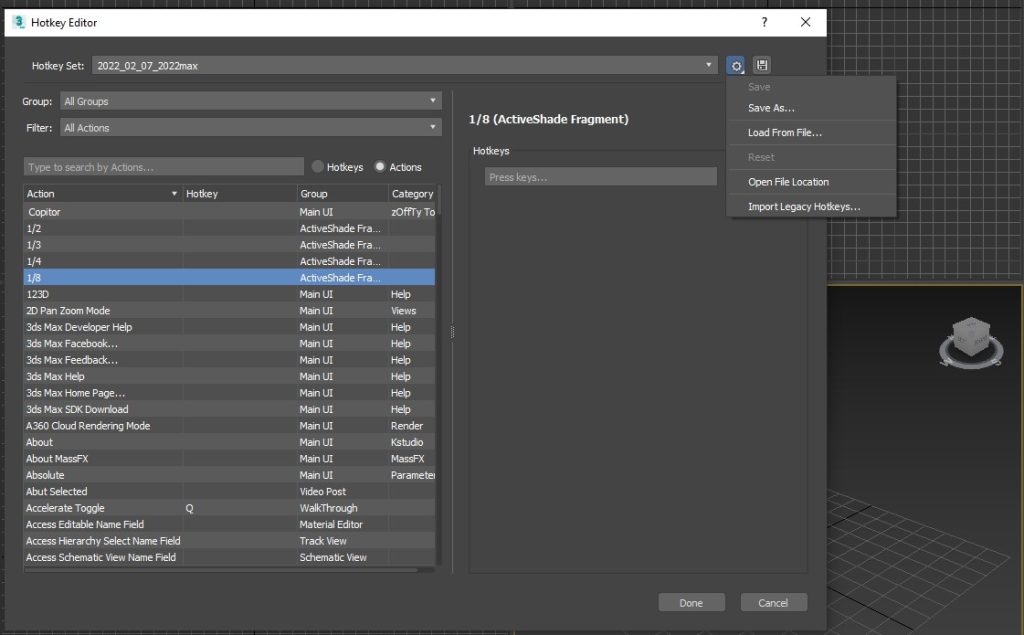The width and height of the screenshot is (1024, 635).
Task: Select Access Hierarchy Select Name Field row
Action: (229, 540)
